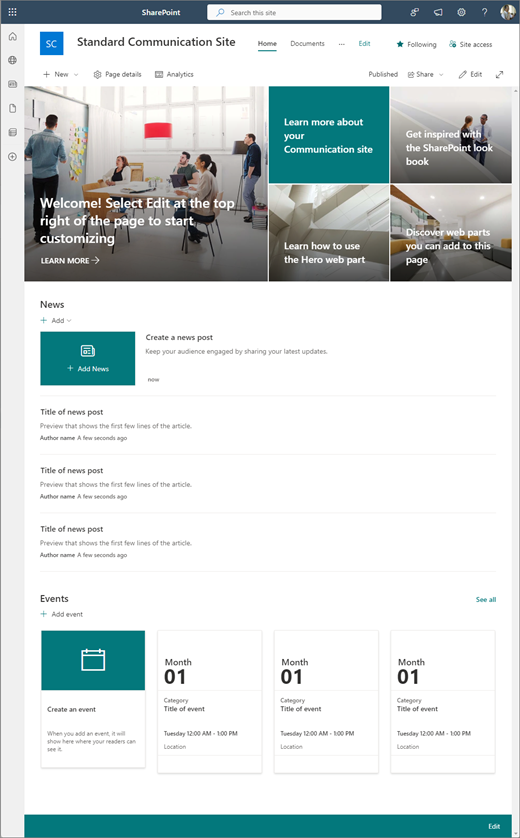Open first Title of news post entry
520x838 pixels.
(x=72, y=412)
